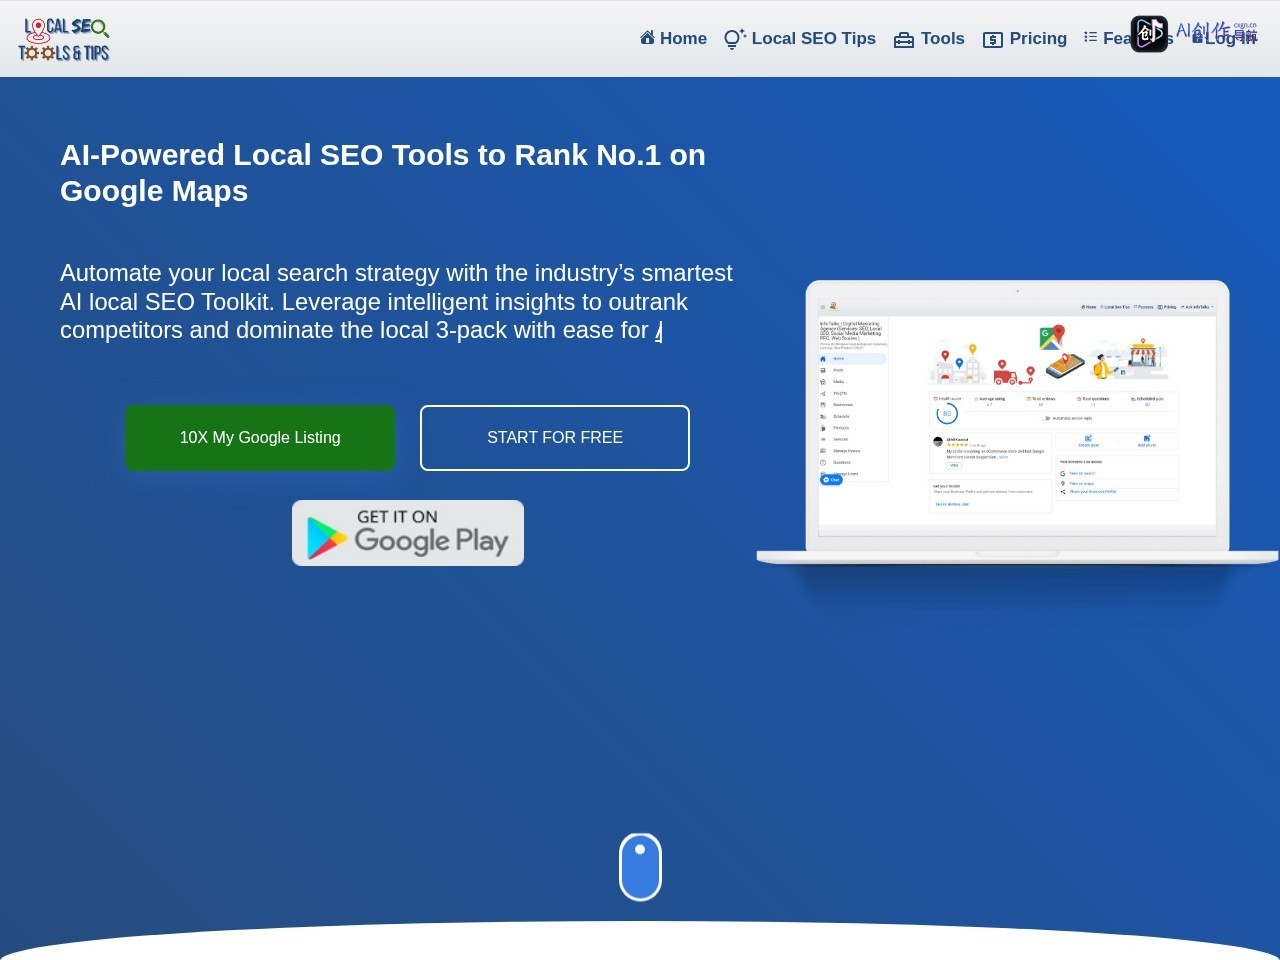Open the Pricing page
This screenshot has height=960, width=1280.
point(1025,38)
